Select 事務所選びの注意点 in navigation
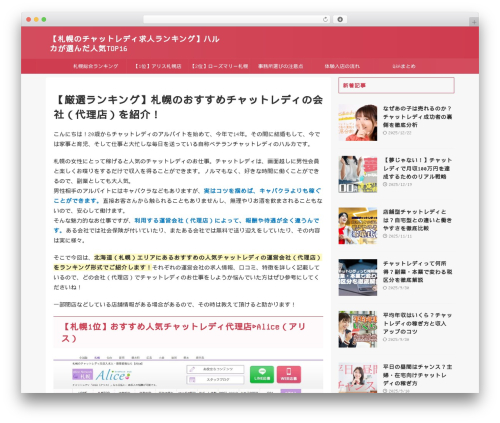Screen dimensions: 500x423 coord(281,66)
